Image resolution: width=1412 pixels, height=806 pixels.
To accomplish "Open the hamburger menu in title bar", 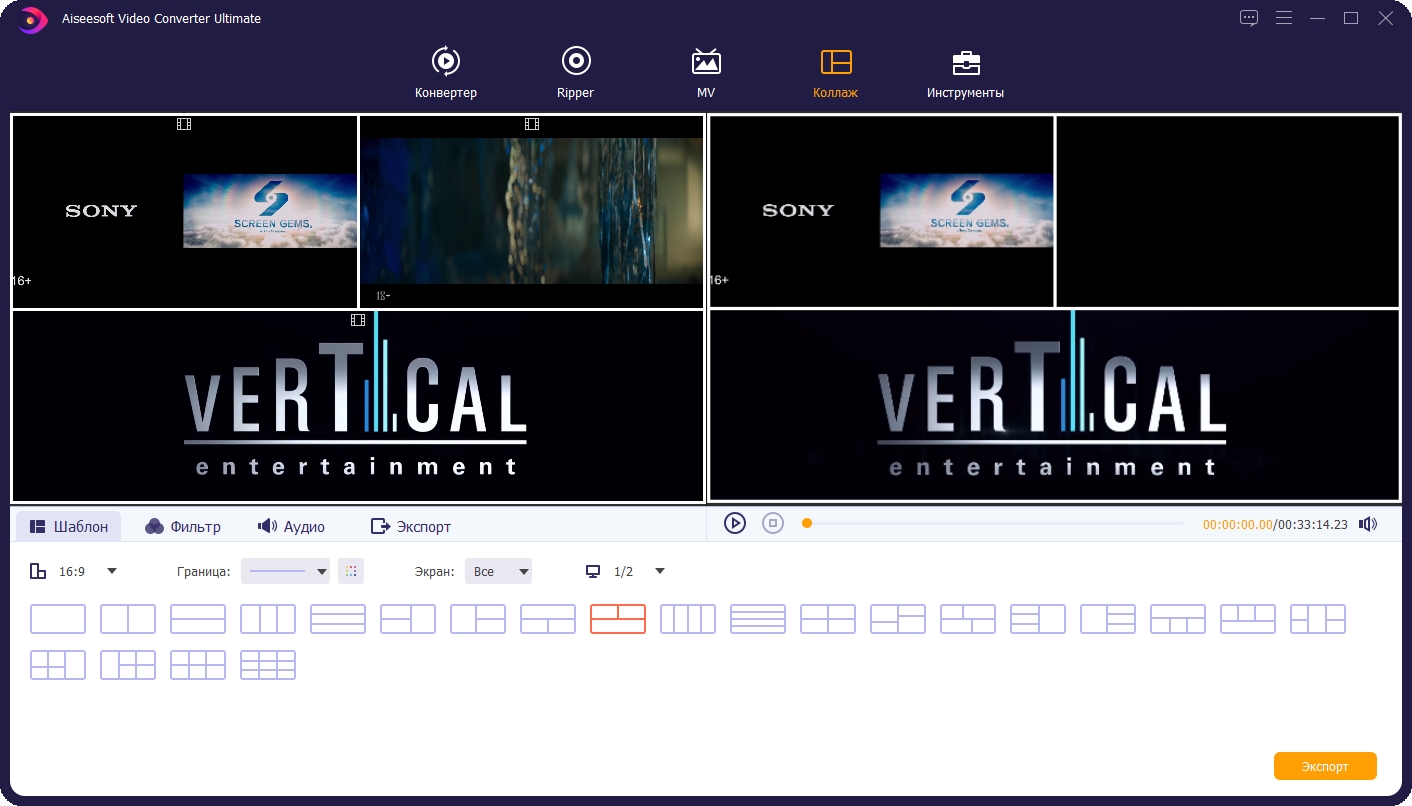I will (1284, 18).
